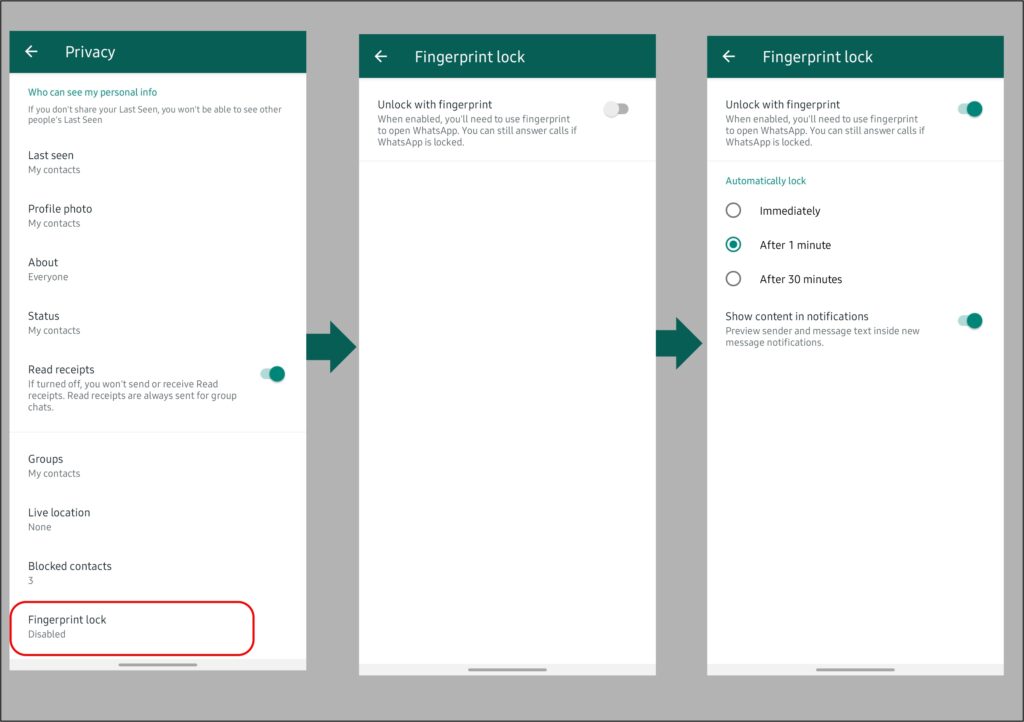
Task: Open the Last seen privacy setting
Action: click(52, 162)
